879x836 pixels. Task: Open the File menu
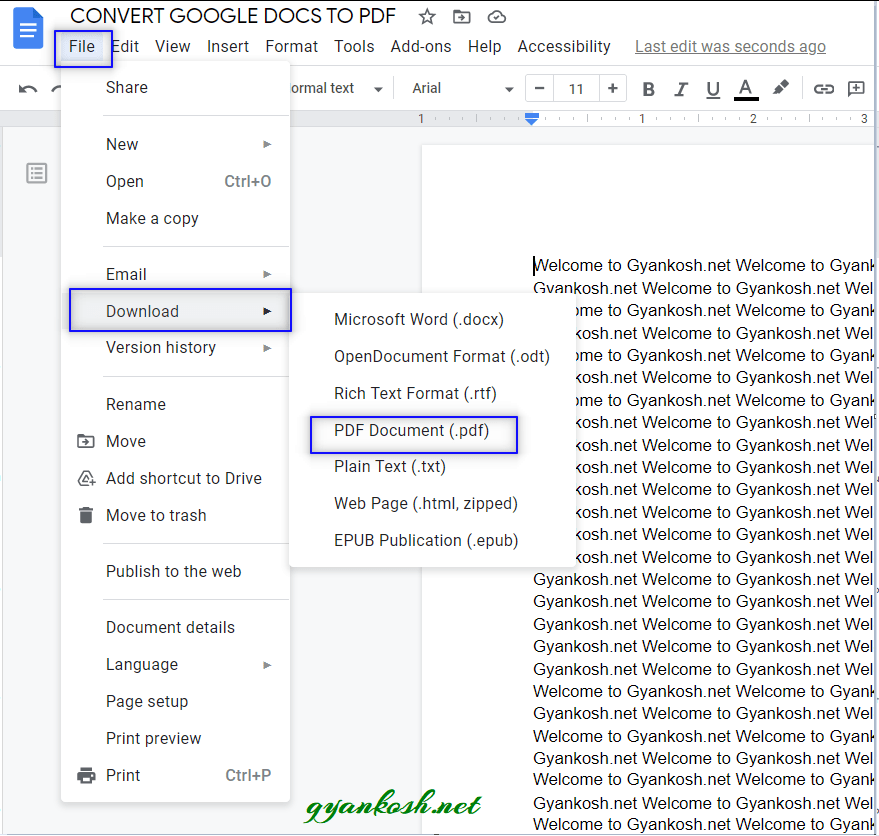(x=82, y=47)
